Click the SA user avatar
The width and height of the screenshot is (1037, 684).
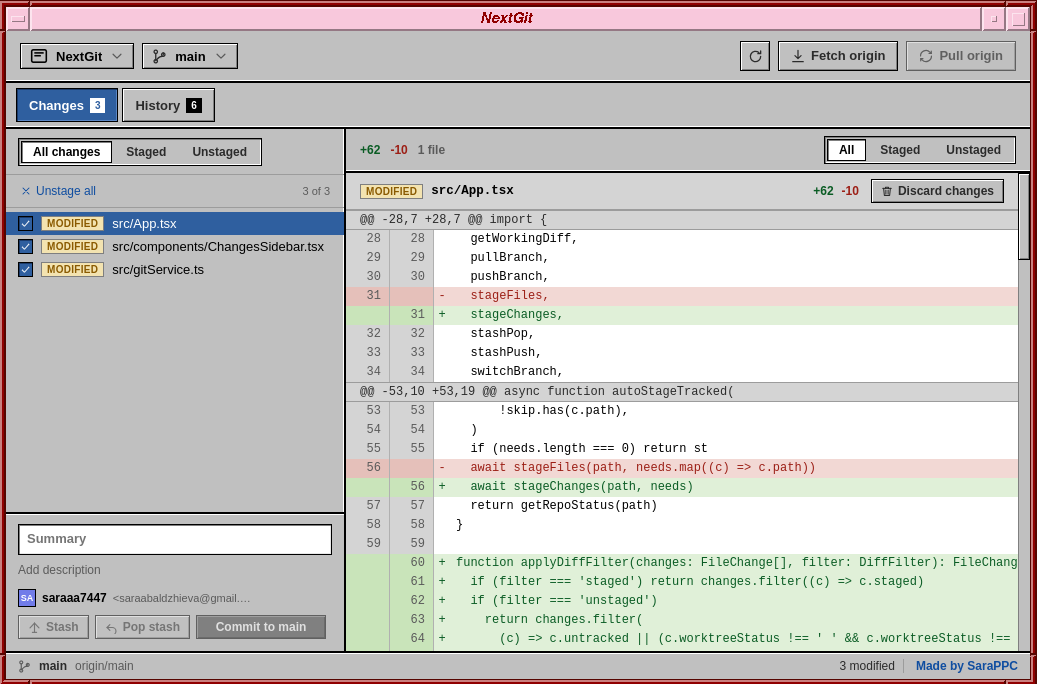point(27,598)
